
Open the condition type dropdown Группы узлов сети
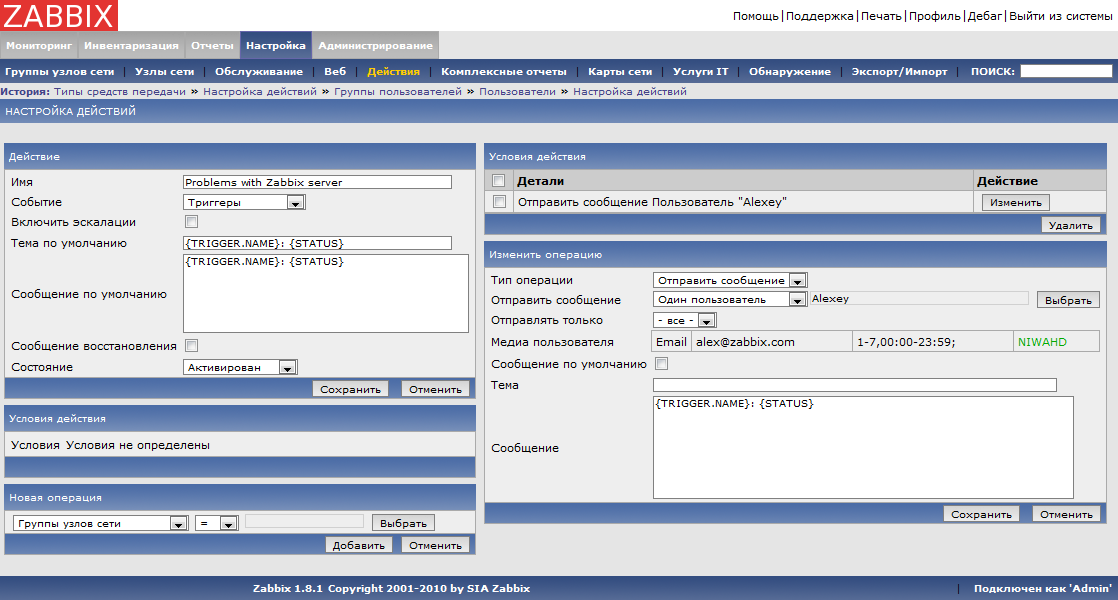click(101, 524)
